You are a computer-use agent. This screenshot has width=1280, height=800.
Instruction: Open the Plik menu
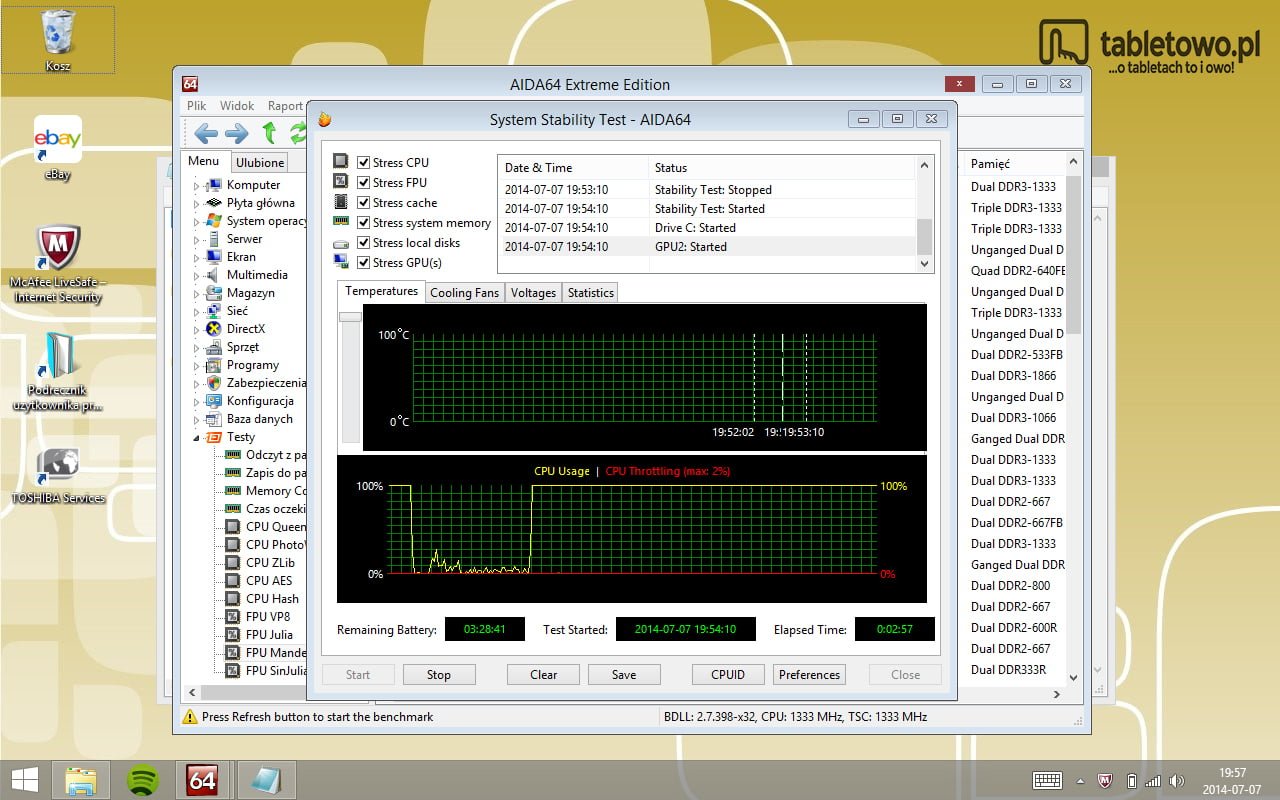pos(196,105)
